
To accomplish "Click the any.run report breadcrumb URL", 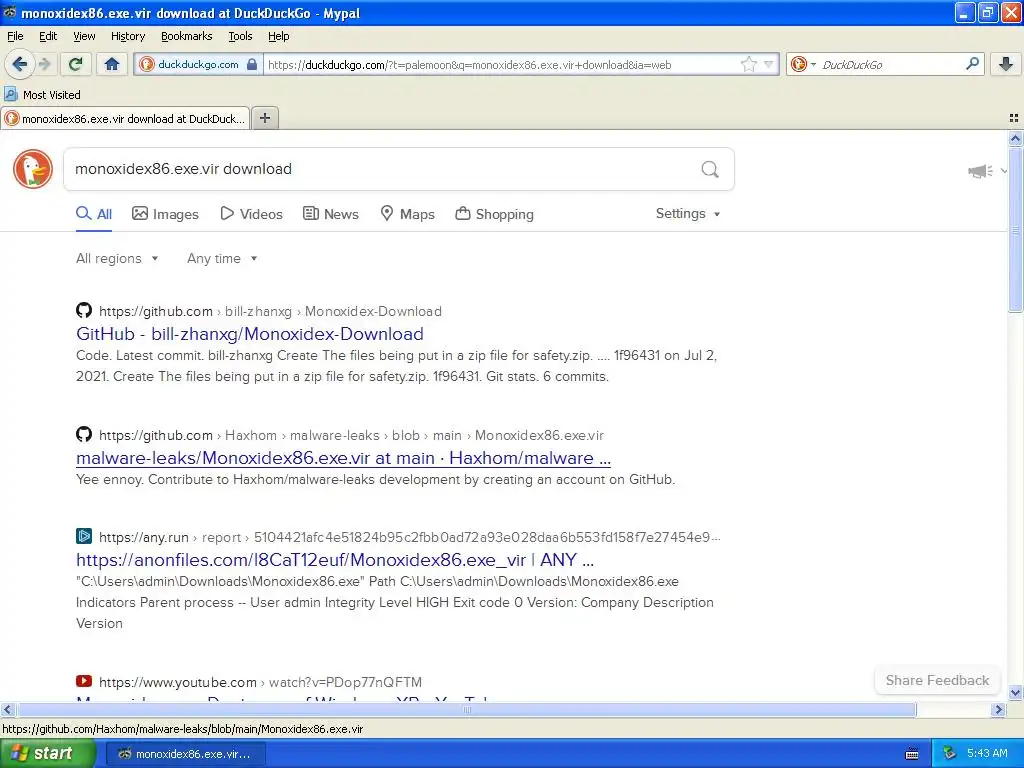I will pyautogui.click(x=410, y=537).
